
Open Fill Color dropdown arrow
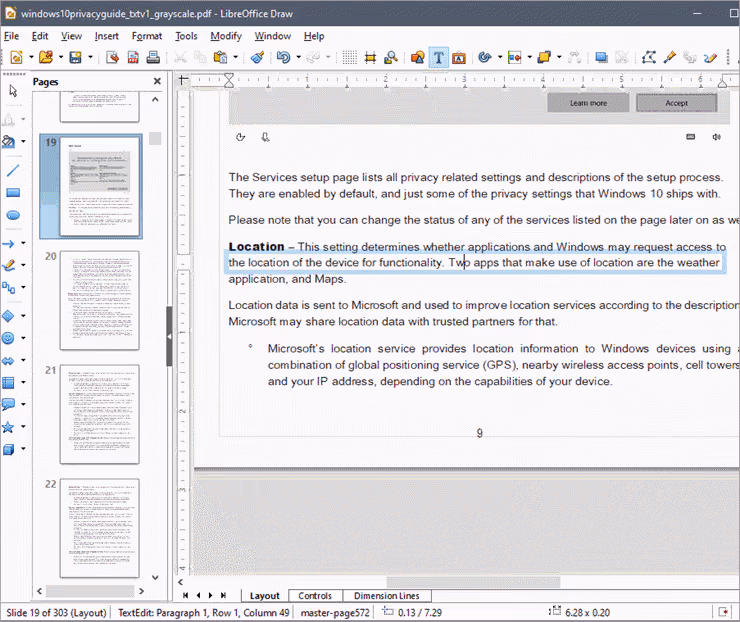click(x=23, y=141)
